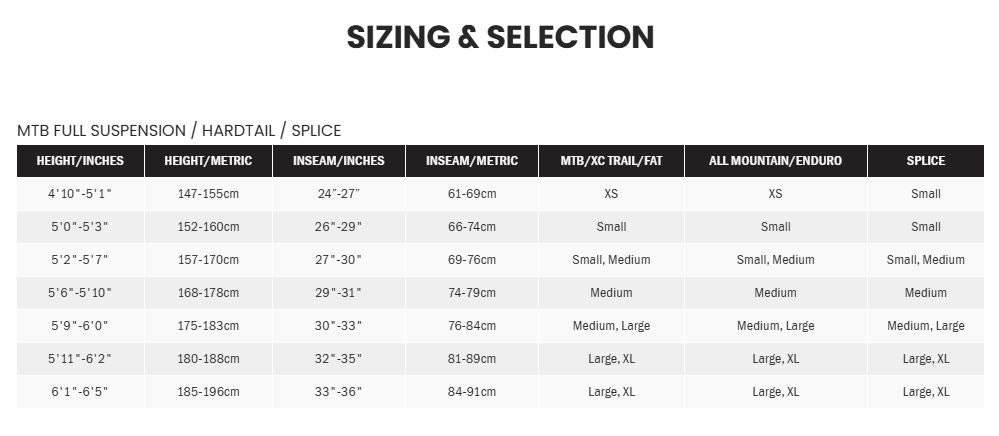Viewport: 999px width, 436px height.
Task: Select the 6'1"-6'5" height cell
Action: 80,392
